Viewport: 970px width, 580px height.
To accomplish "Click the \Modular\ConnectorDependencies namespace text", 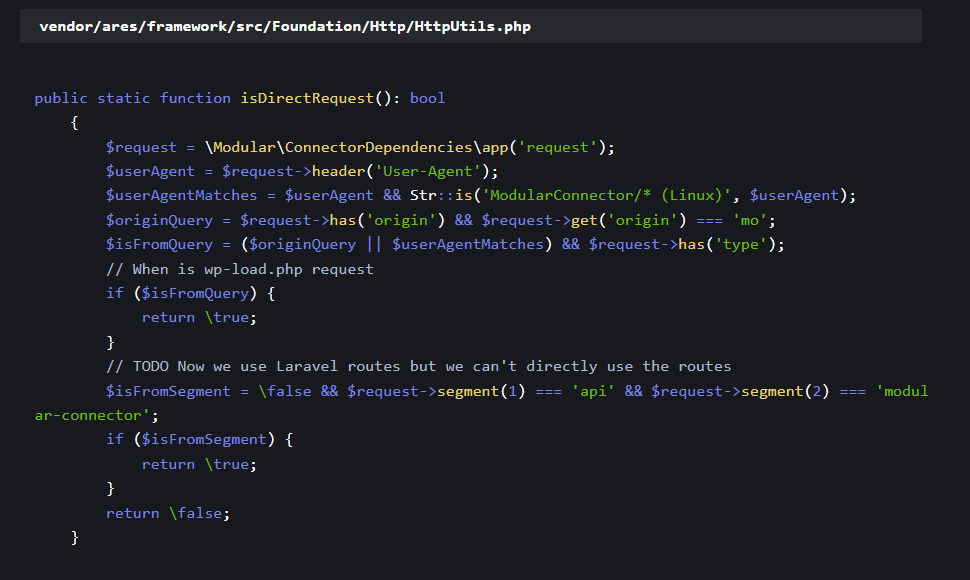I will pyautogui.click(x=338, y=147).
